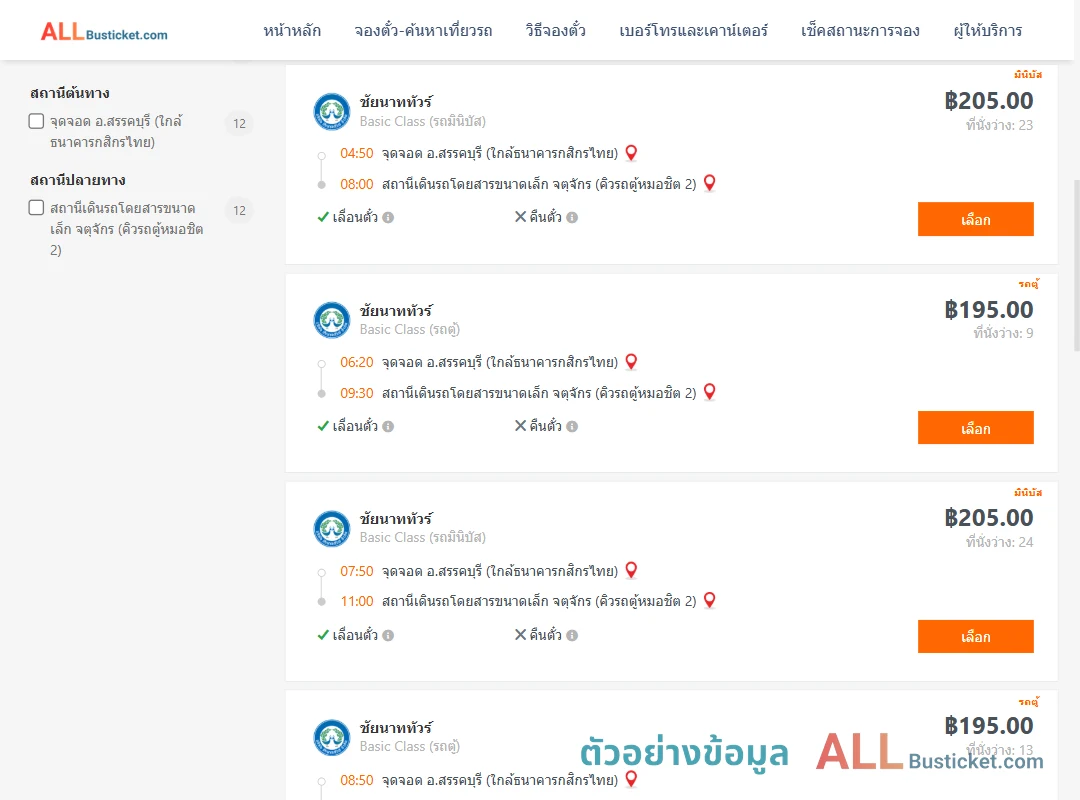Click ชัยนาททัวร์ logo on the 04:50 trip
Viewport: 1080px width, 800px height.
pos(332,111)
